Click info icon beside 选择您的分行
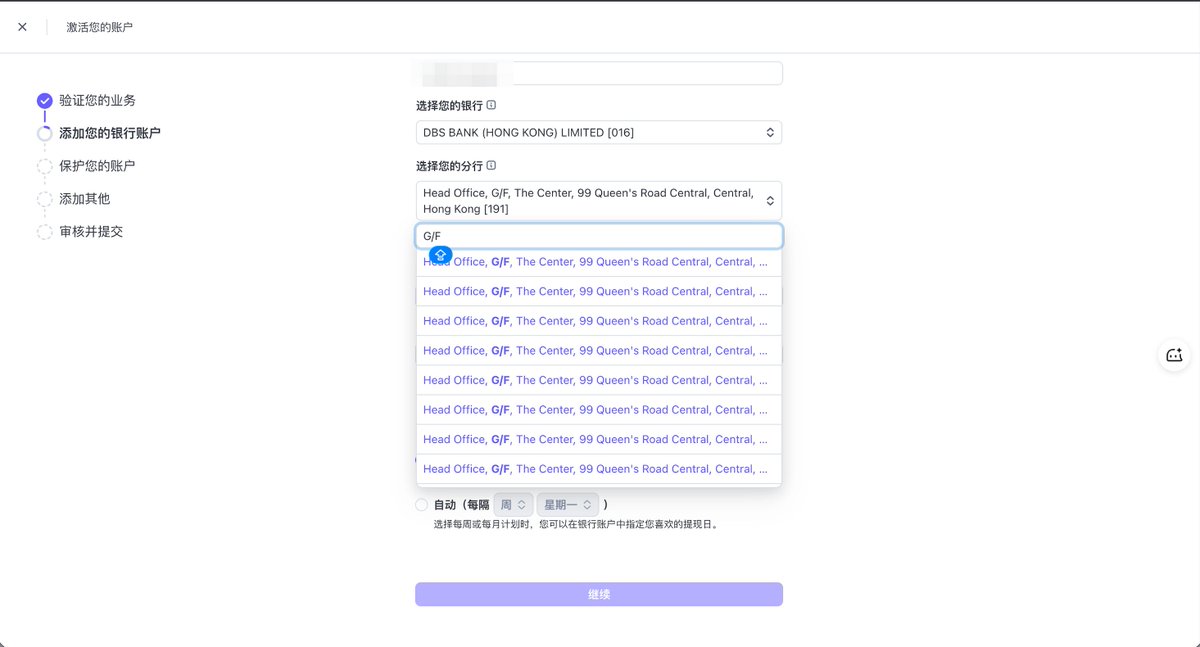 pyautogui.click(x=491, y=166)
